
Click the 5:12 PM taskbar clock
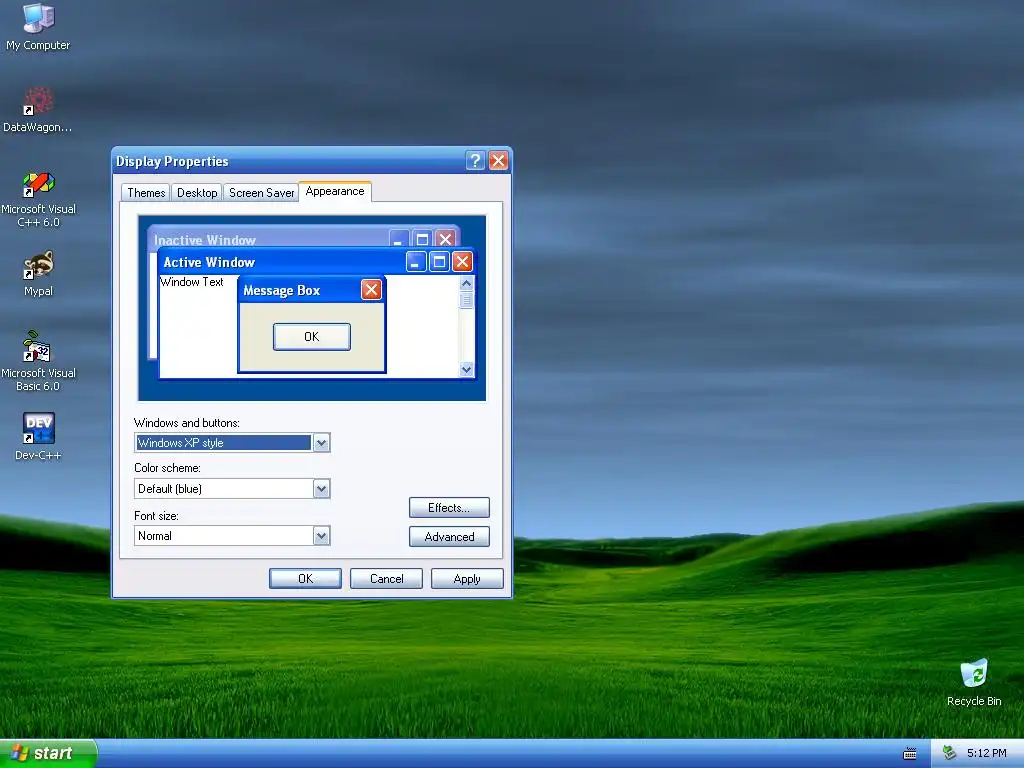coord(986,753)
